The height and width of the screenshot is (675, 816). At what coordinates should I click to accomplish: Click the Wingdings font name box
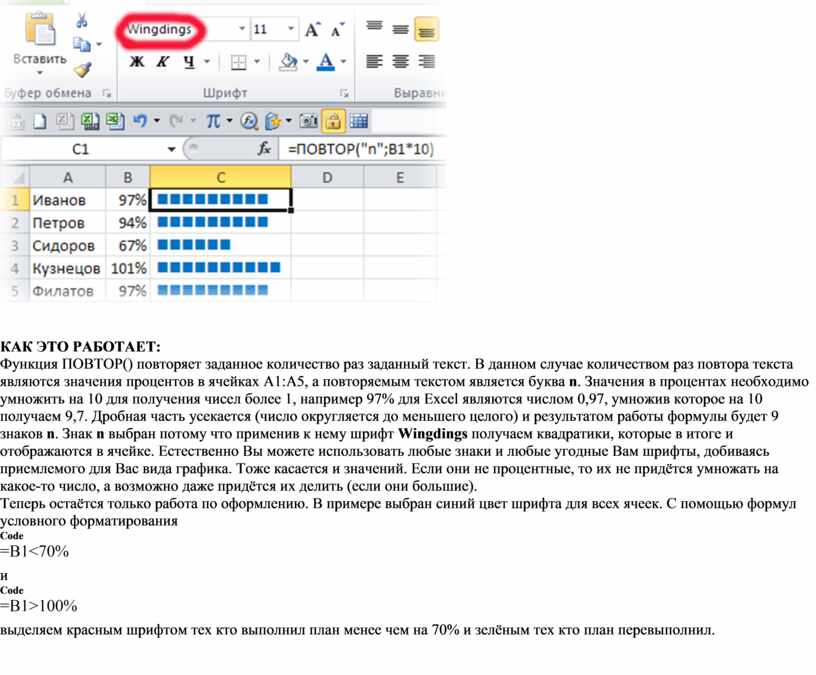(x=180, y=29)
